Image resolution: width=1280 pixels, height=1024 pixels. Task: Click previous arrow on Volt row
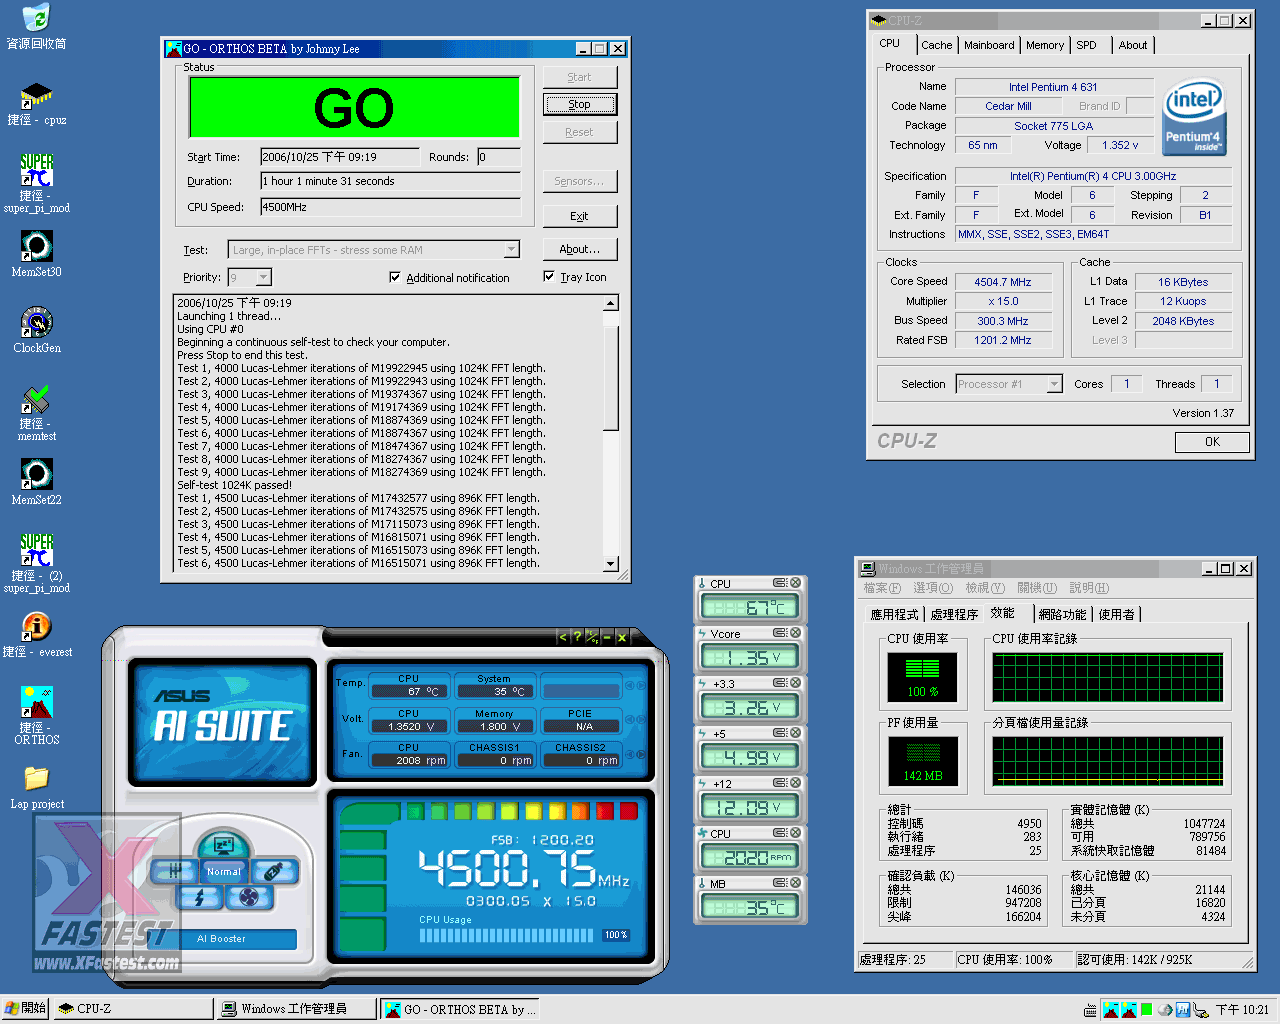(x=630, y=720)
